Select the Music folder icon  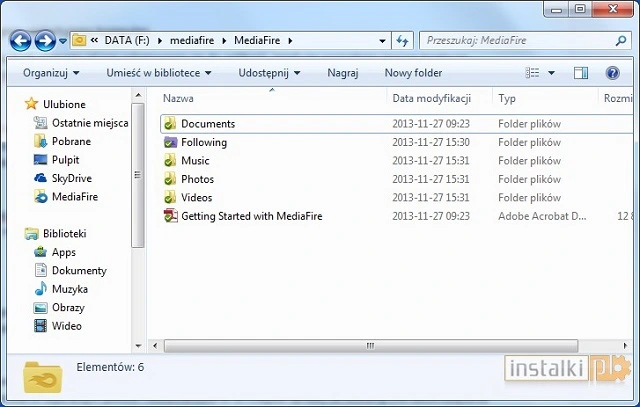tap(170, 160)
